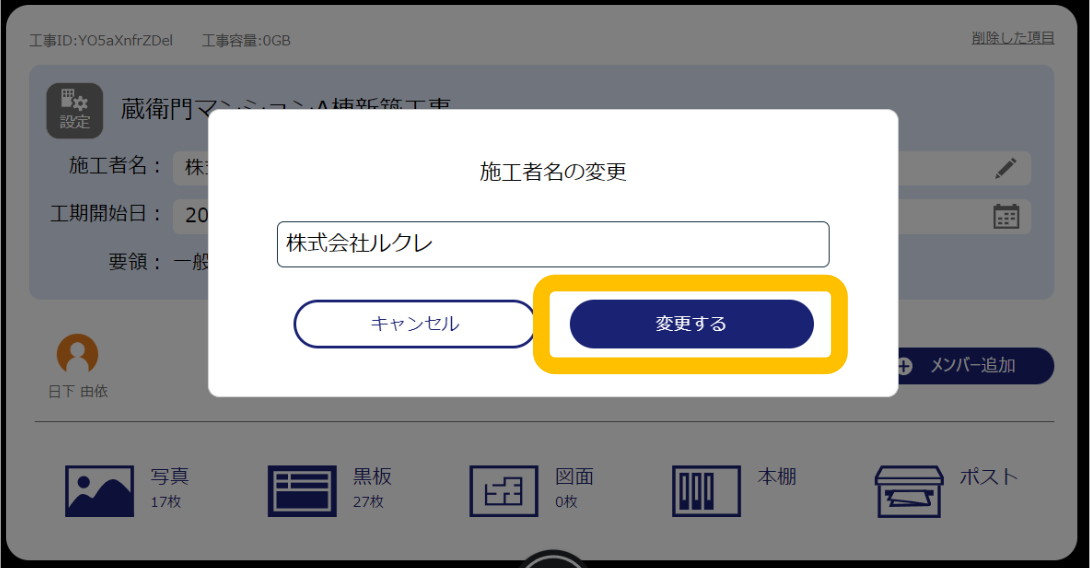
Task: Open the 本棚 bookshelf icon
Action: (706, 492)
